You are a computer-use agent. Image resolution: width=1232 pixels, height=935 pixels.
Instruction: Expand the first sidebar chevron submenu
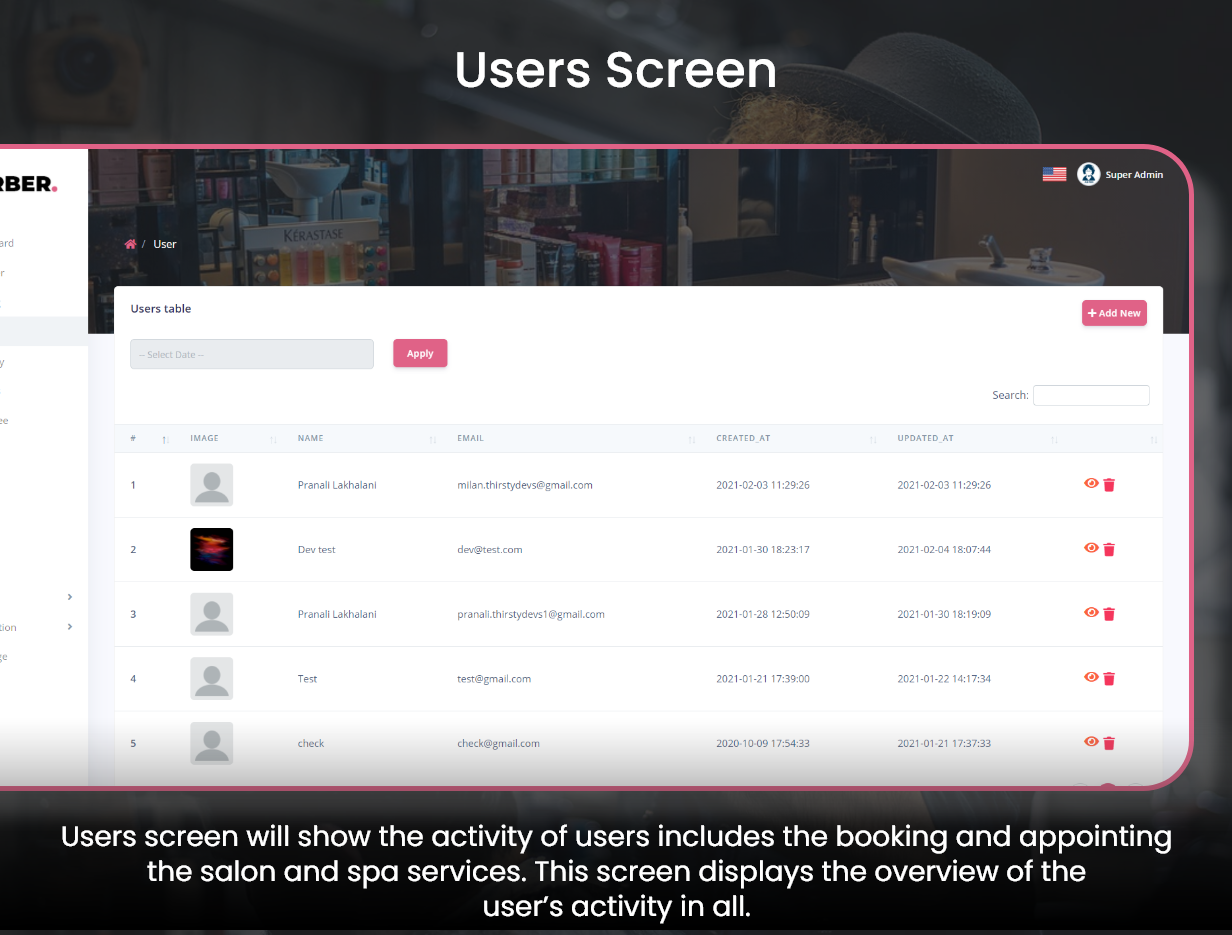(69, 597)
